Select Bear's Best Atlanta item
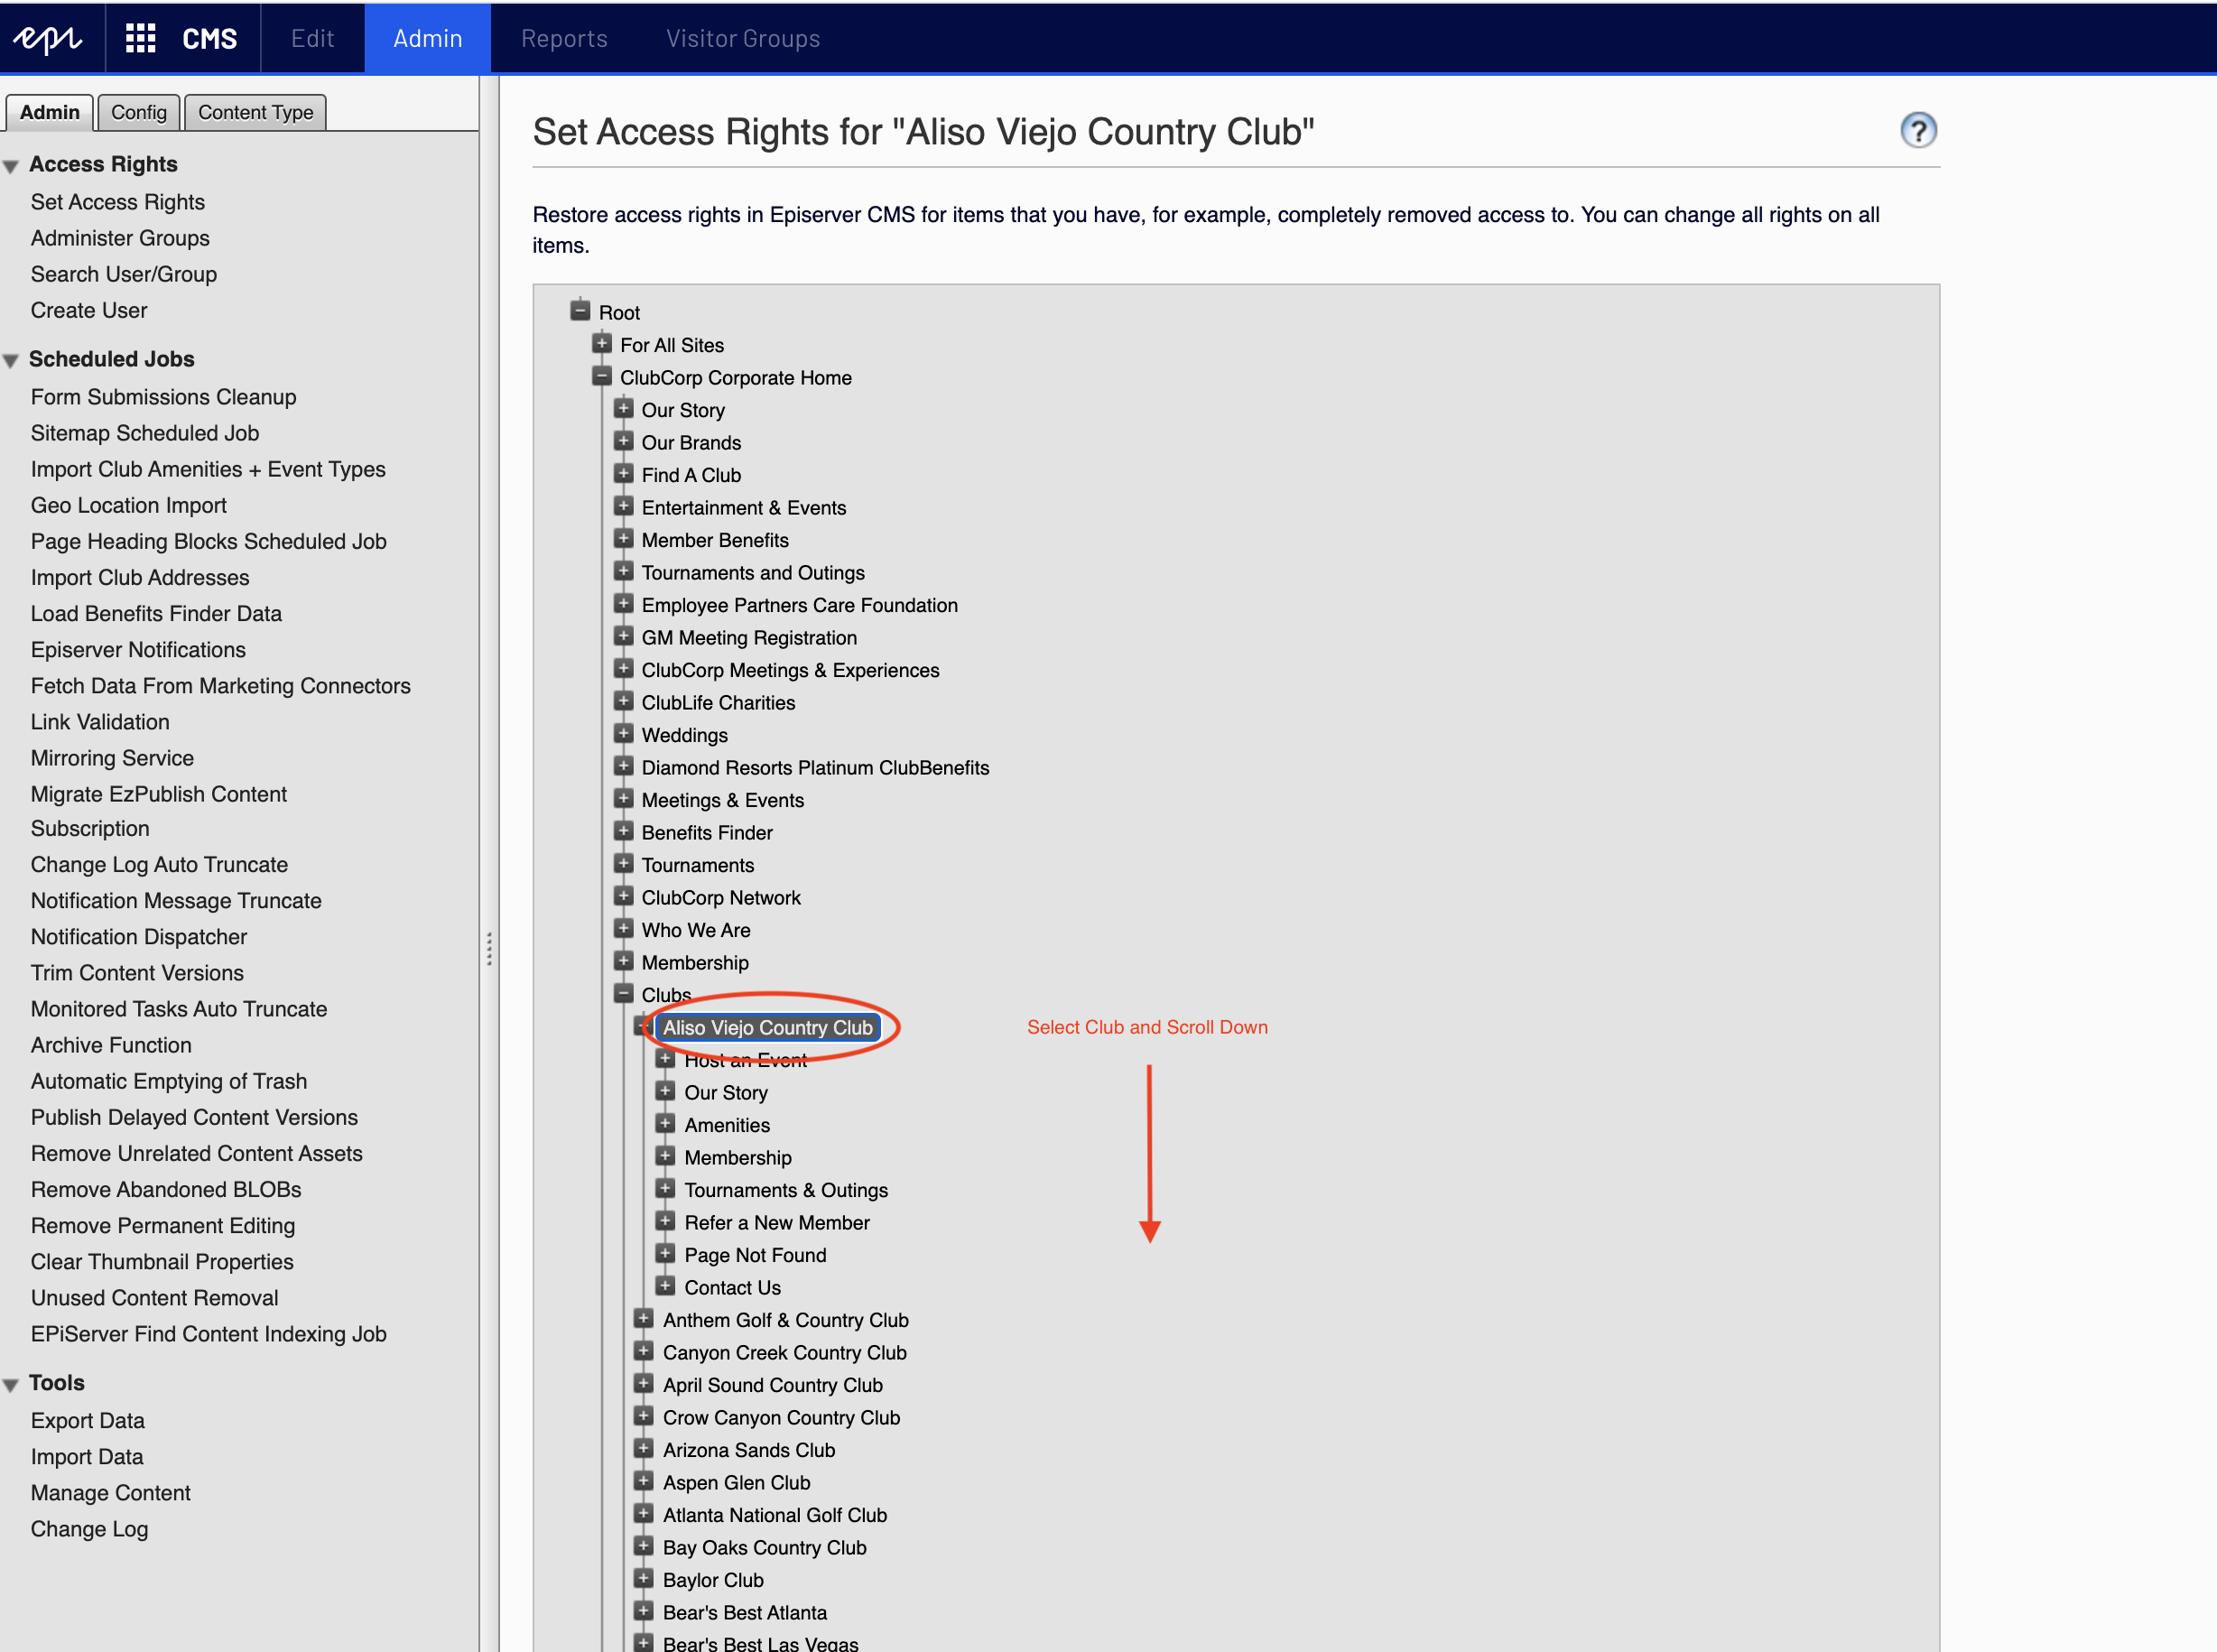The height and width of the screenshot is (1652, 2217). (745, 1612)
